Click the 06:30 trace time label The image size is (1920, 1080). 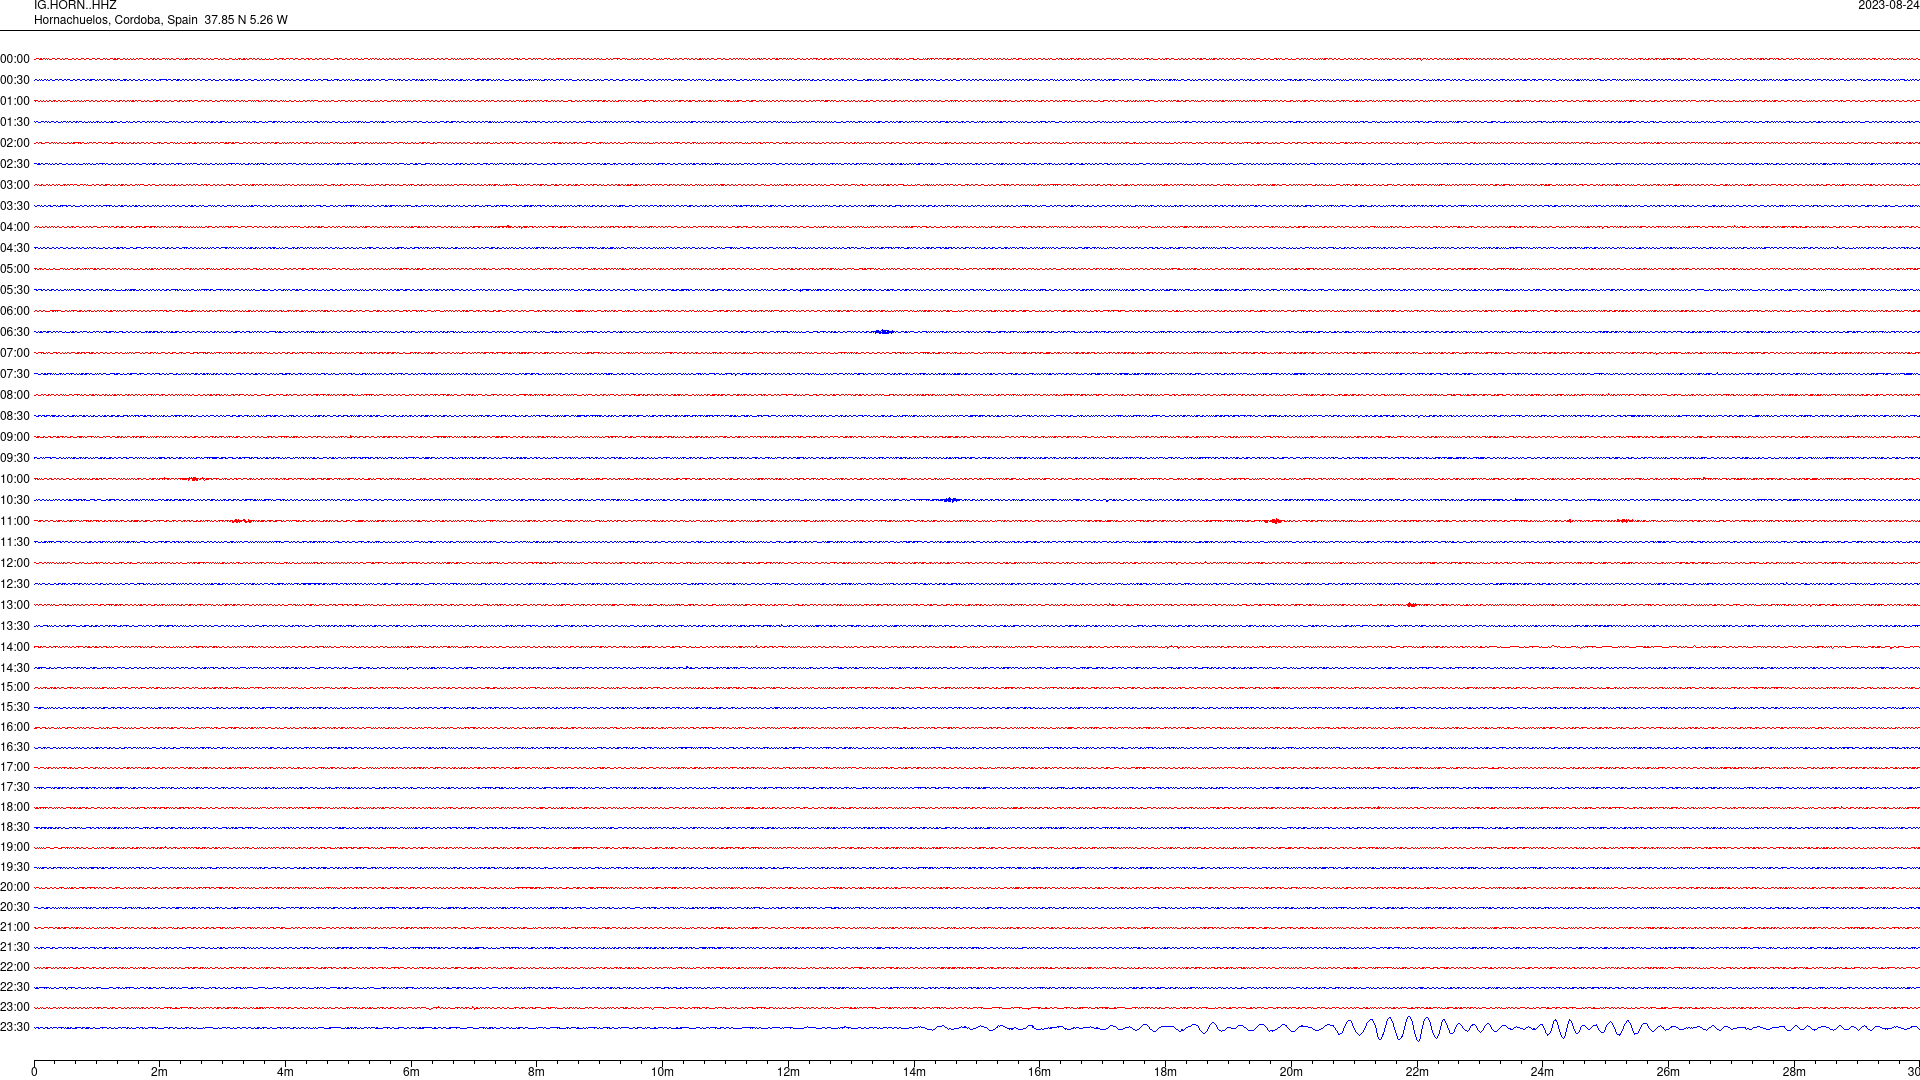coord(15,332)
